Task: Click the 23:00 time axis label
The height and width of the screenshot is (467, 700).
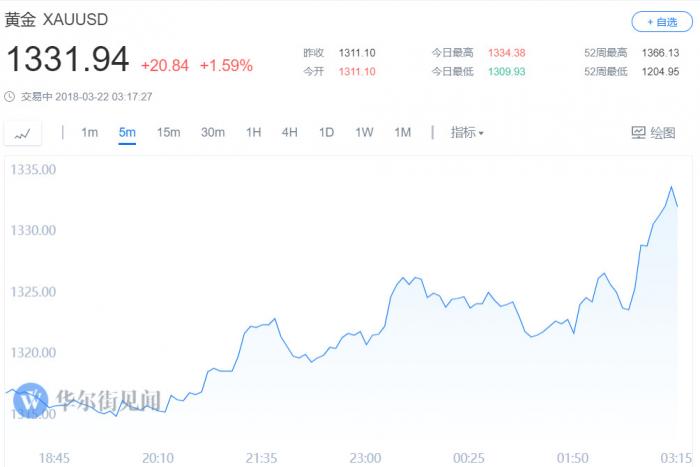Action: [x=365, y=457]
